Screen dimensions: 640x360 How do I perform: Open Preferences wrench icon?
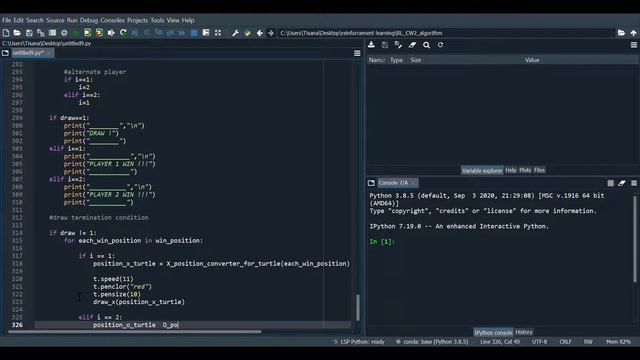[235, 33]
